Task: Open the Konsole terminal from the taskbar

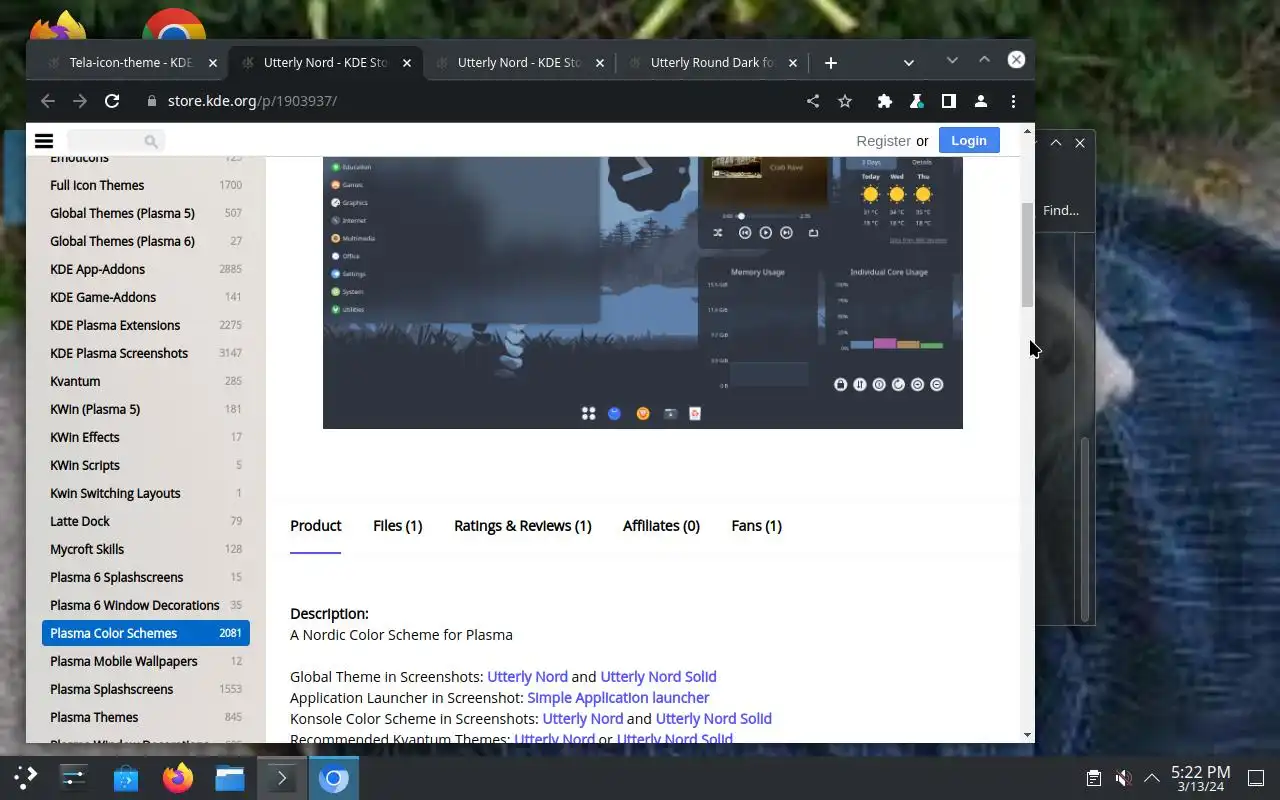Action: 282,777
